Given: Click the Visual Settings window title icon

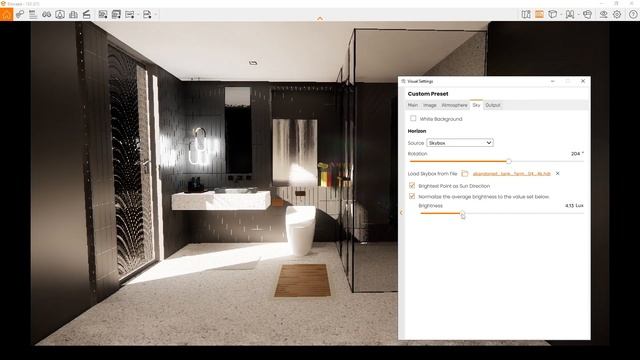Looking at the screenshot, I should pyautogui.click(x=403, y=81).
